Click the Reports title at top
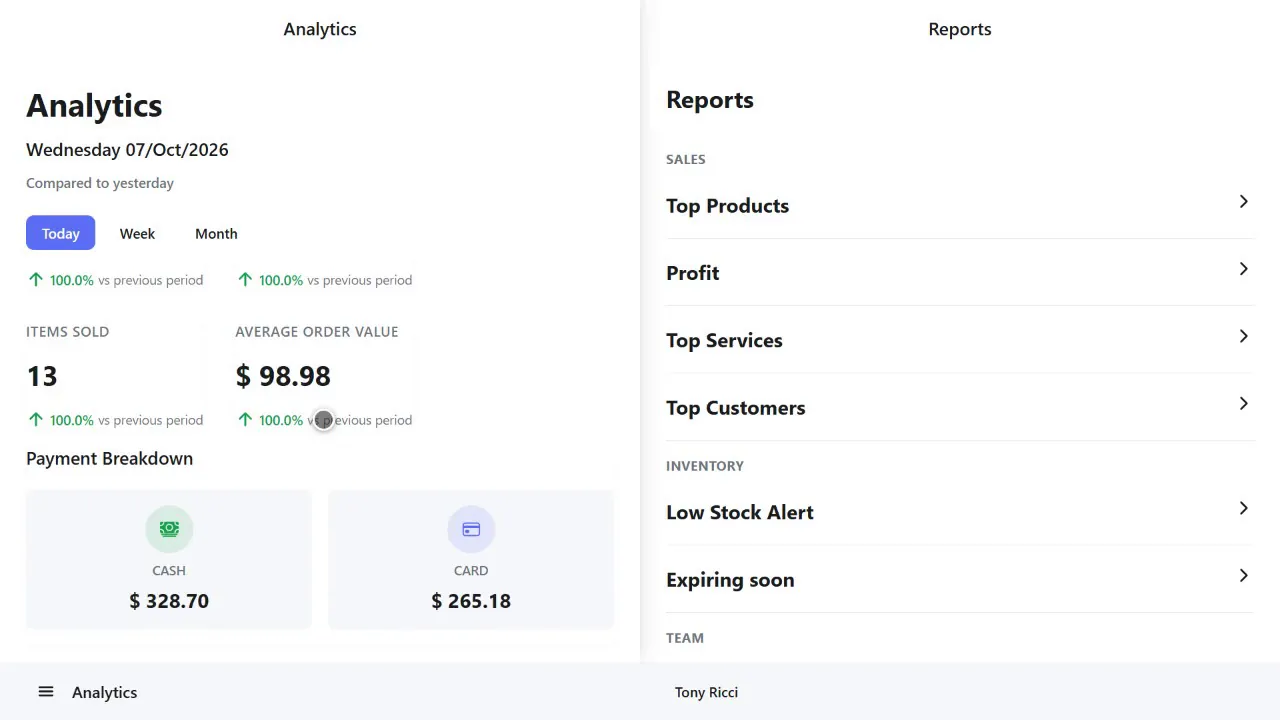This screenshot has width=1280, height=720. [960, 29]
